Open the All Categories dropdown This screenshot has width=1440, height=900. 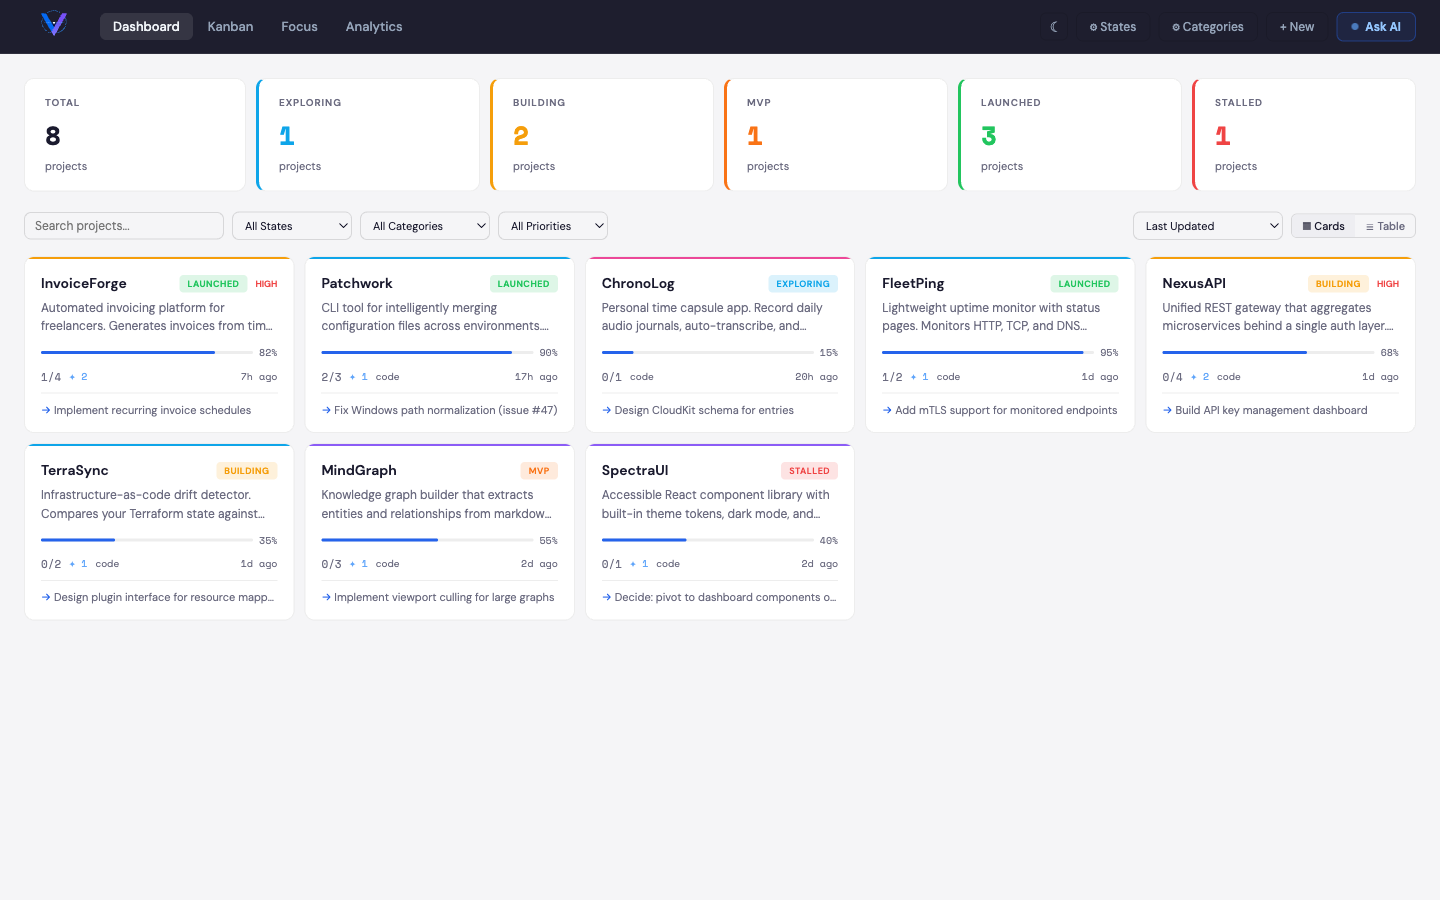coord(424,226)
